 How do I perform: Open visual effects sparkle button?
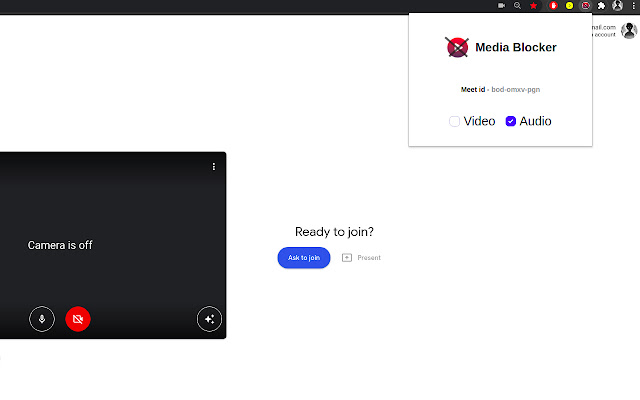coord(209,319)
